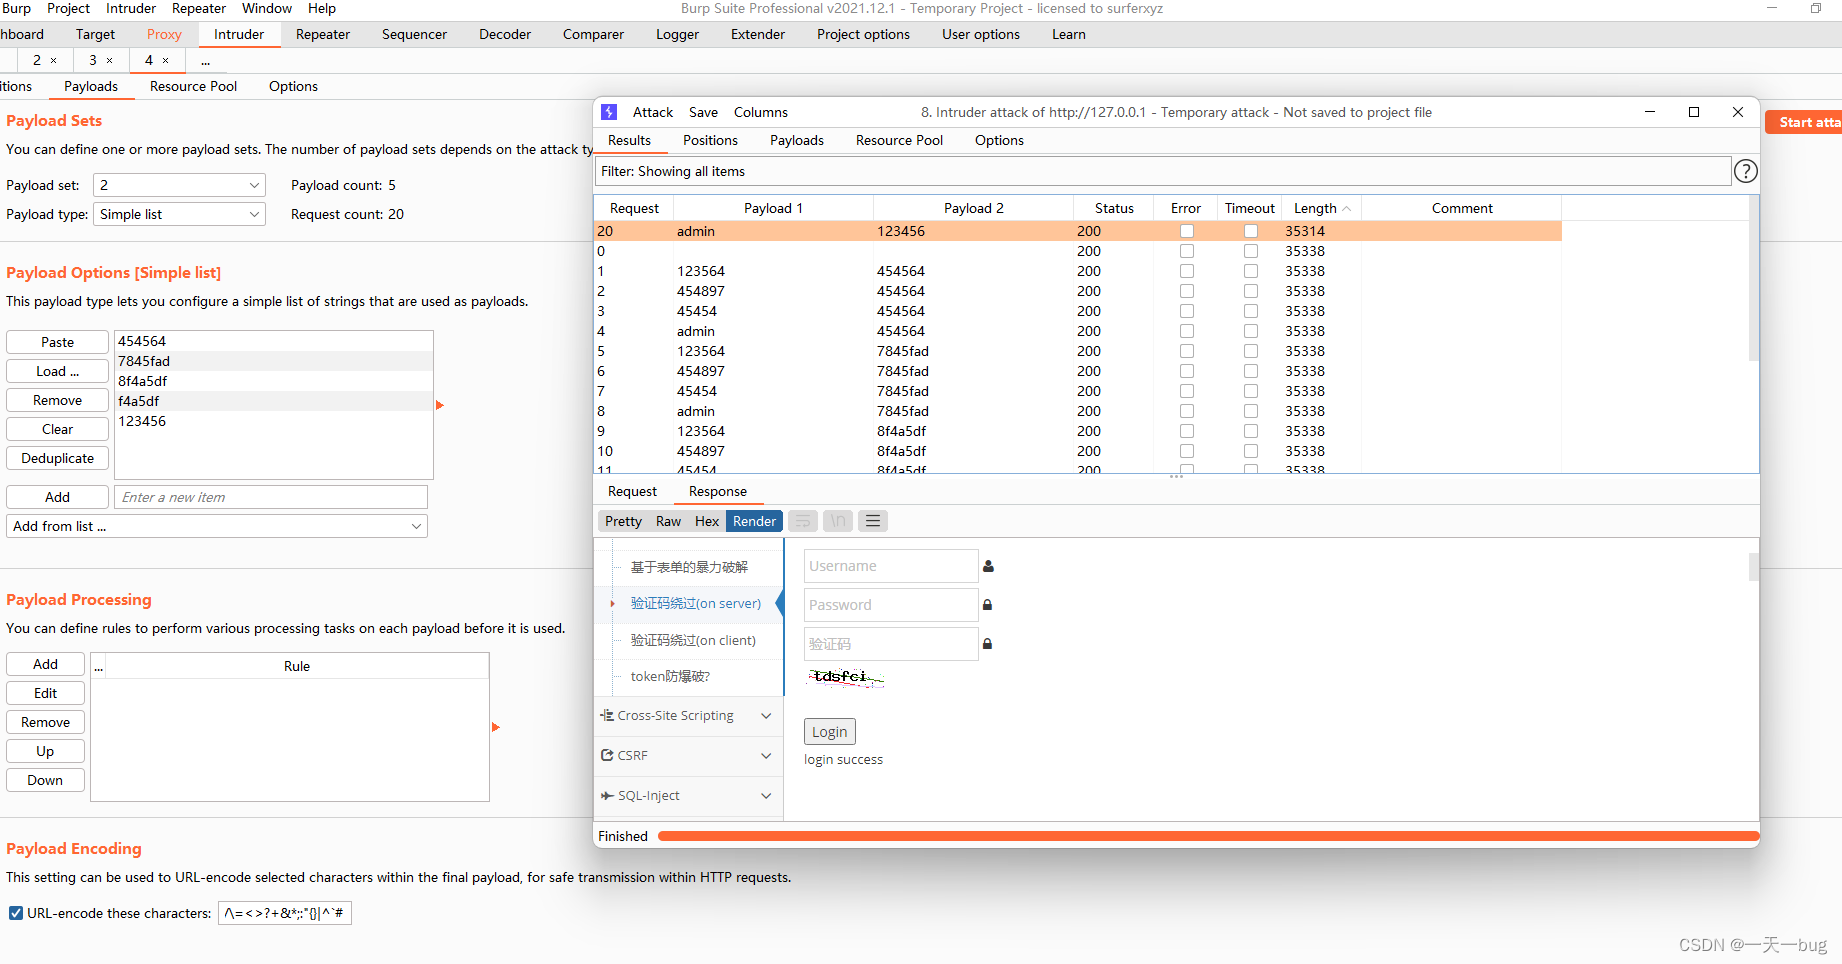Click the Finished attack progress bar
The image size is (1842, 964).
point(1208,836)
